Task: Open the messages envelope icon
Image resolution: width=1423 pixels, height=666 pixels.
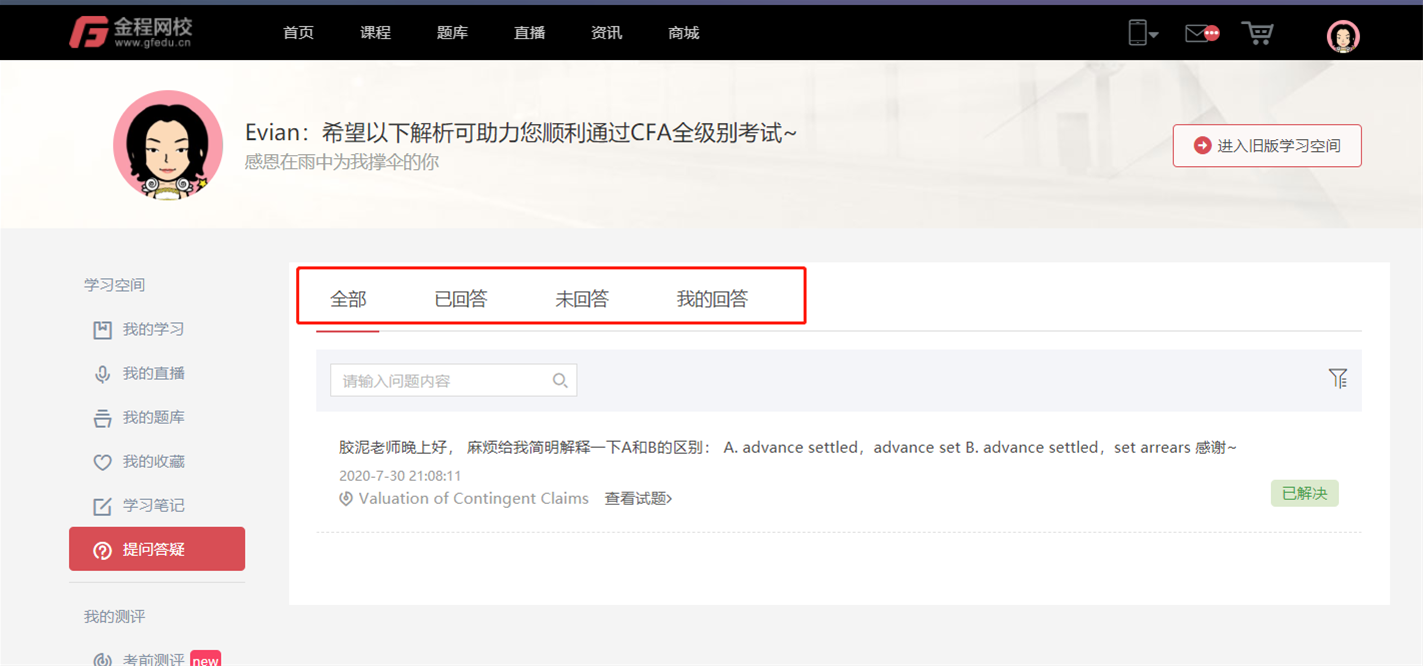Action: [1200, 33]
